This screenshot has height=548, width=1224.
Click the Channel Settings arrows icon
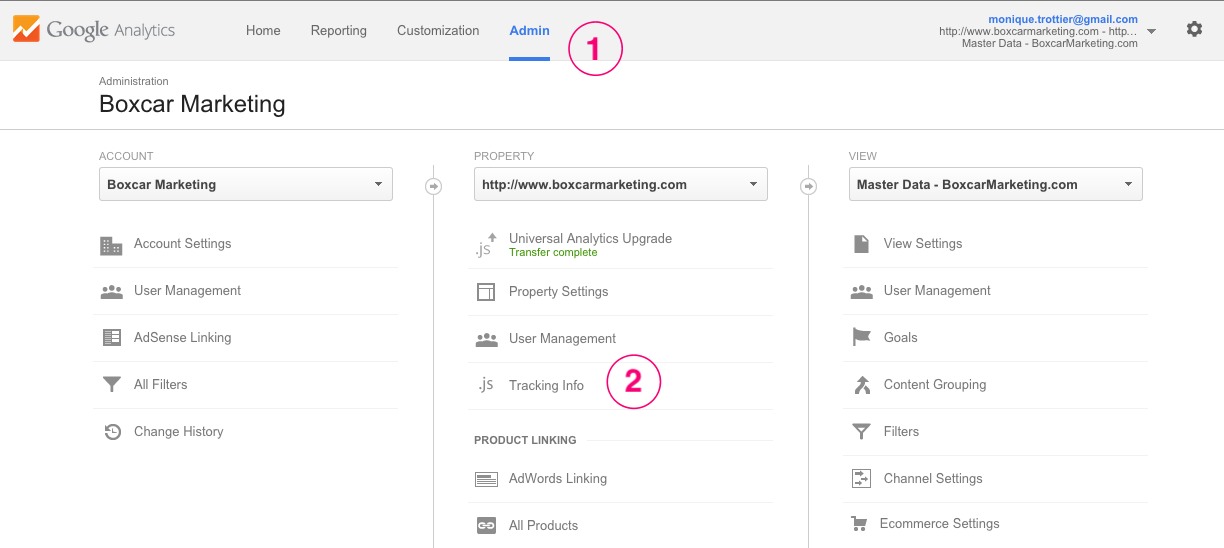[861, 479]
